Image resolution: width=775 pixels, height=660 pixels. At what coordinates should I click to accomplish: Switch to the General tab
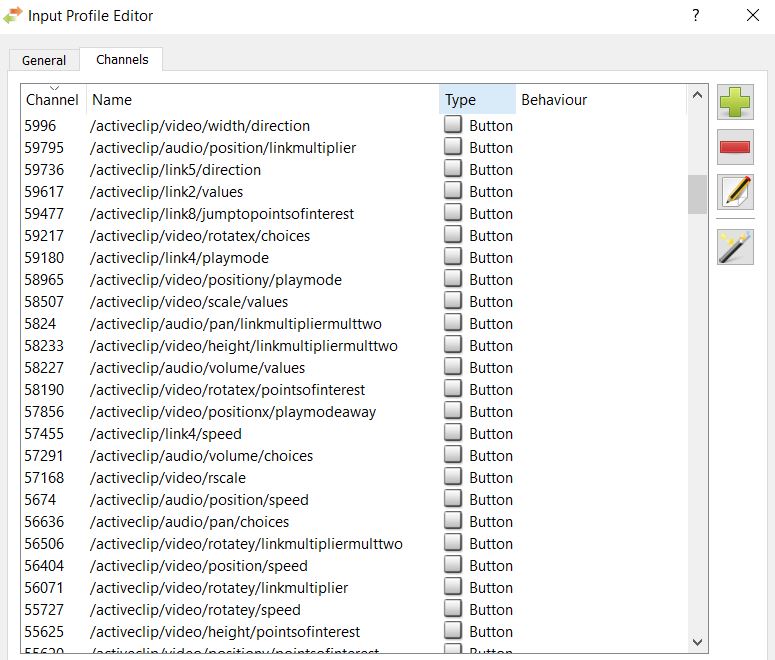coord(44,60)
